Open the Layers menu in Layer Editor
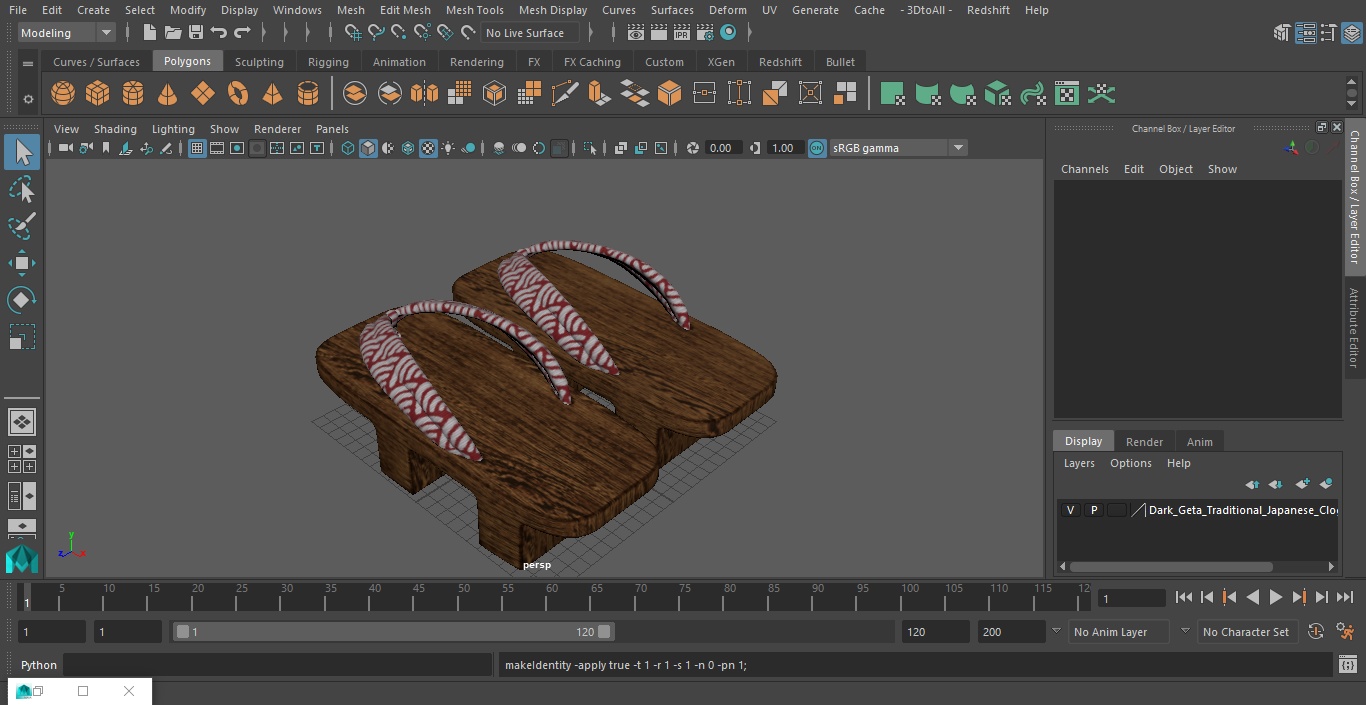 point(1078,463)
